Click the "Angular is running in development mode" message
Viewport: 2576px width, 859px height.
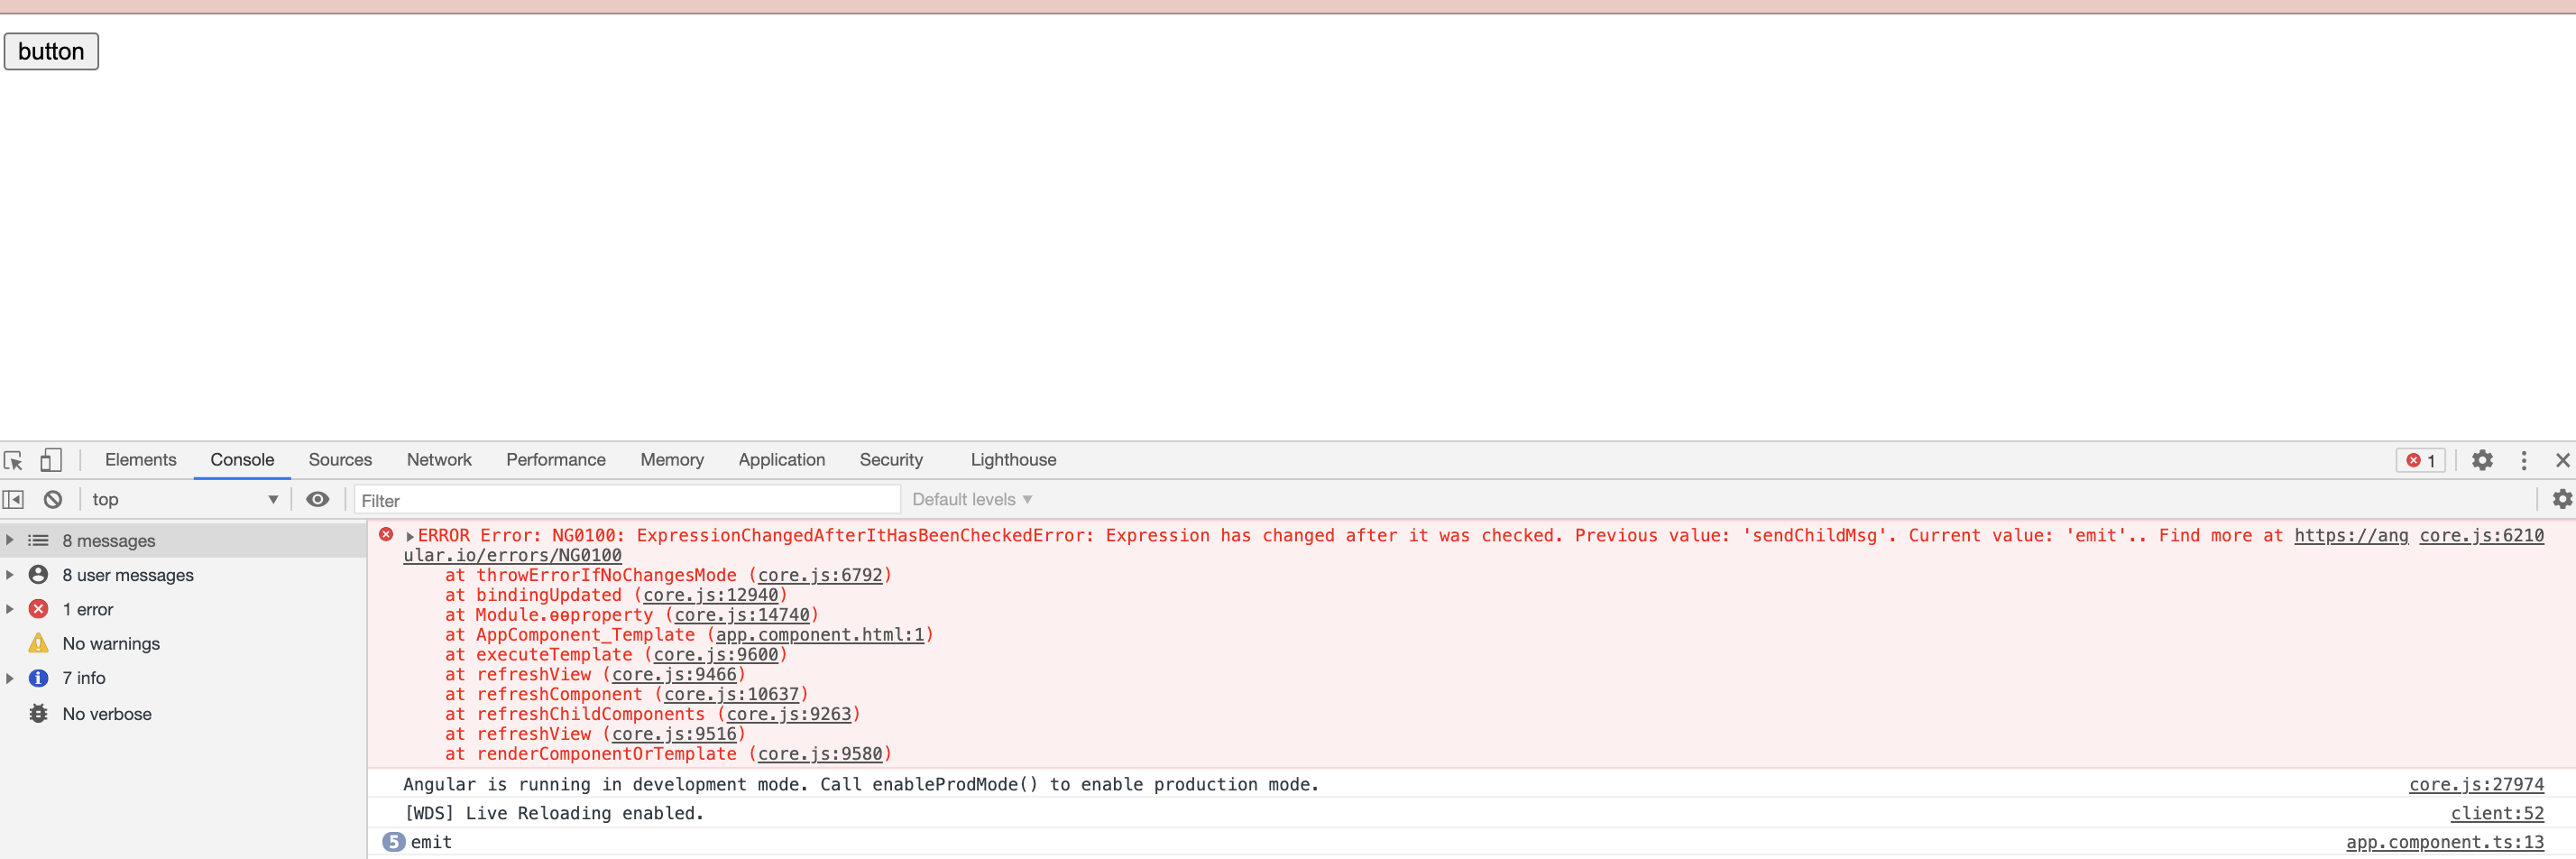coord(861,784)
